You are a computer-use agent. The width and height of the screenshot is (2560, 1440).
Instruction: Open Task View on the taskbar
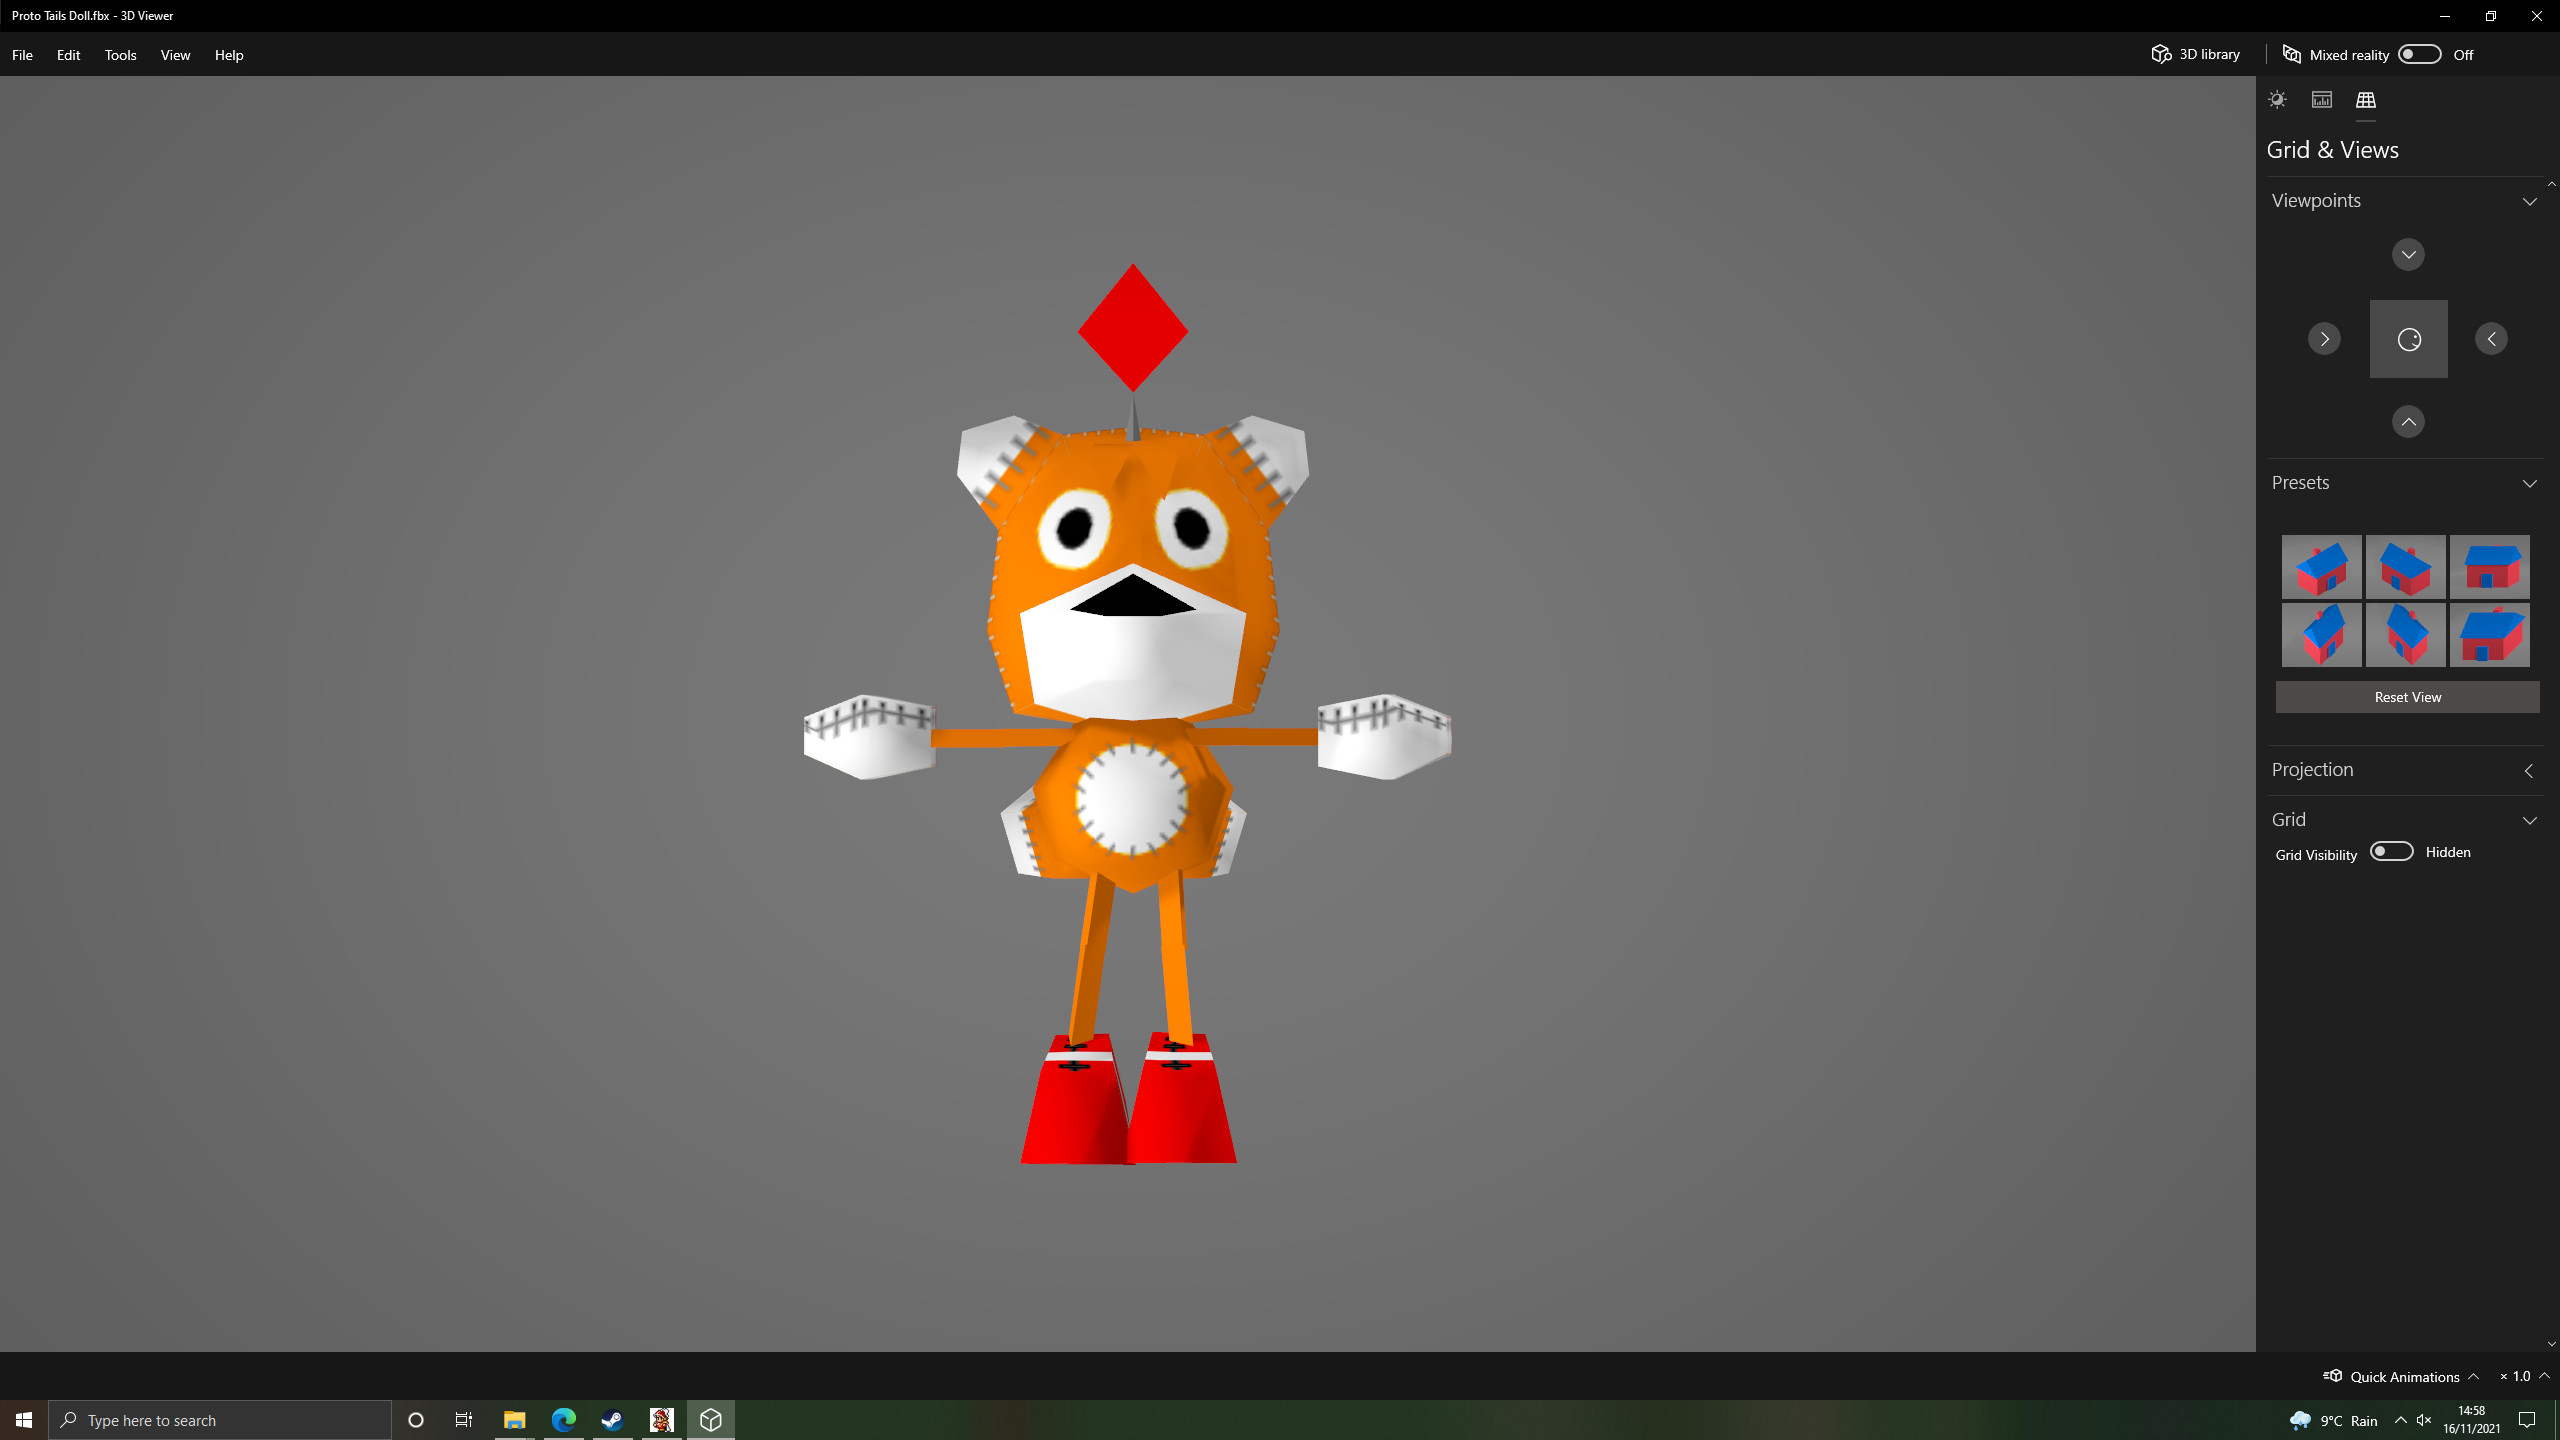click(464, 1420)
